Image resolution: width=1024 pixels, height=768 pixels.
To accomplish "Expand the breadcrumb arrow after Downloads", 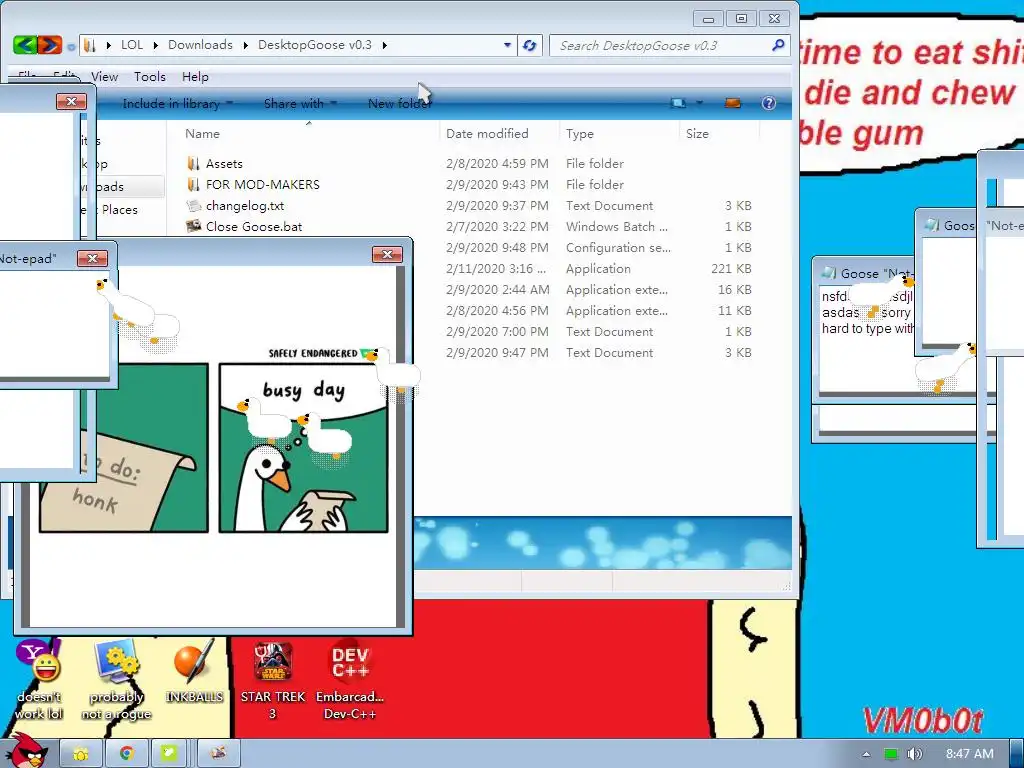I will (x=246, y=45).
